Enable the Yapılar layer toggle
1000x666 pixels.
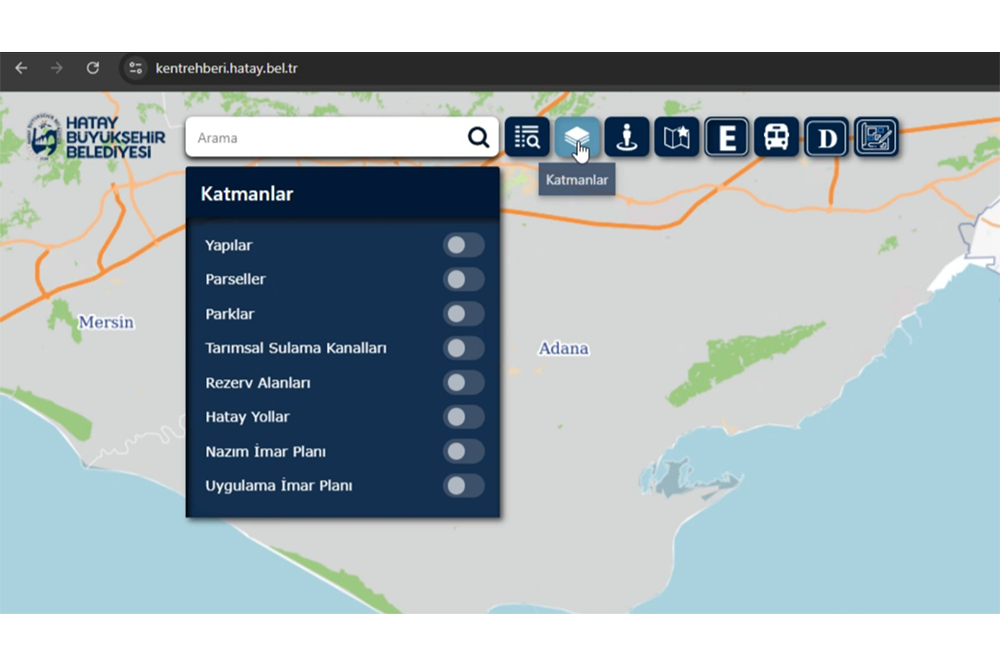pyautogui.click(x=463, y=245)
